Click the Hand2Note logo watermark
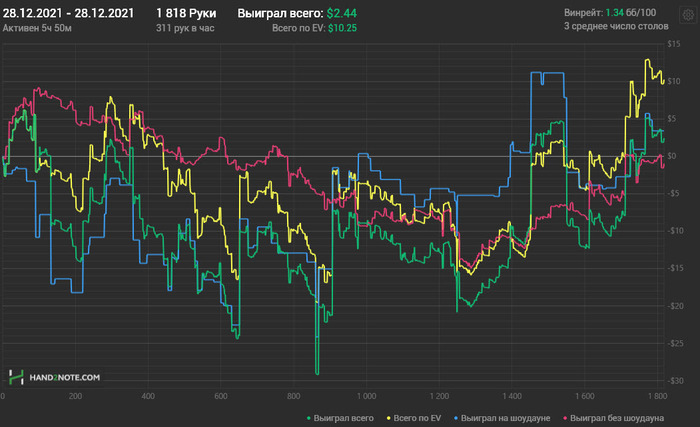The width and height of the screenshot is (700, 427). [x=55, y=377]
